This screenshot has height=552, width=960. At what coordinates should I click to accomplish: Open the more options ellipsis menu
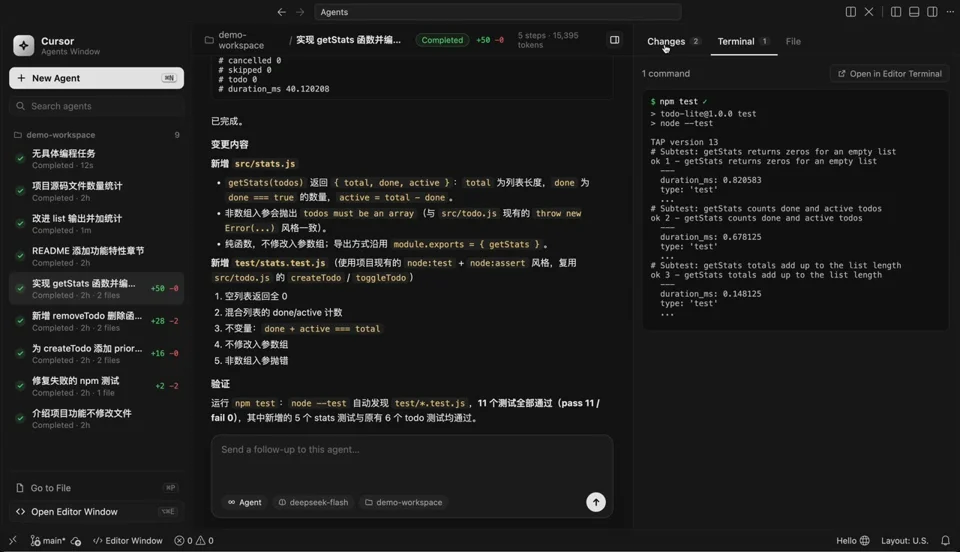[950, 12]
